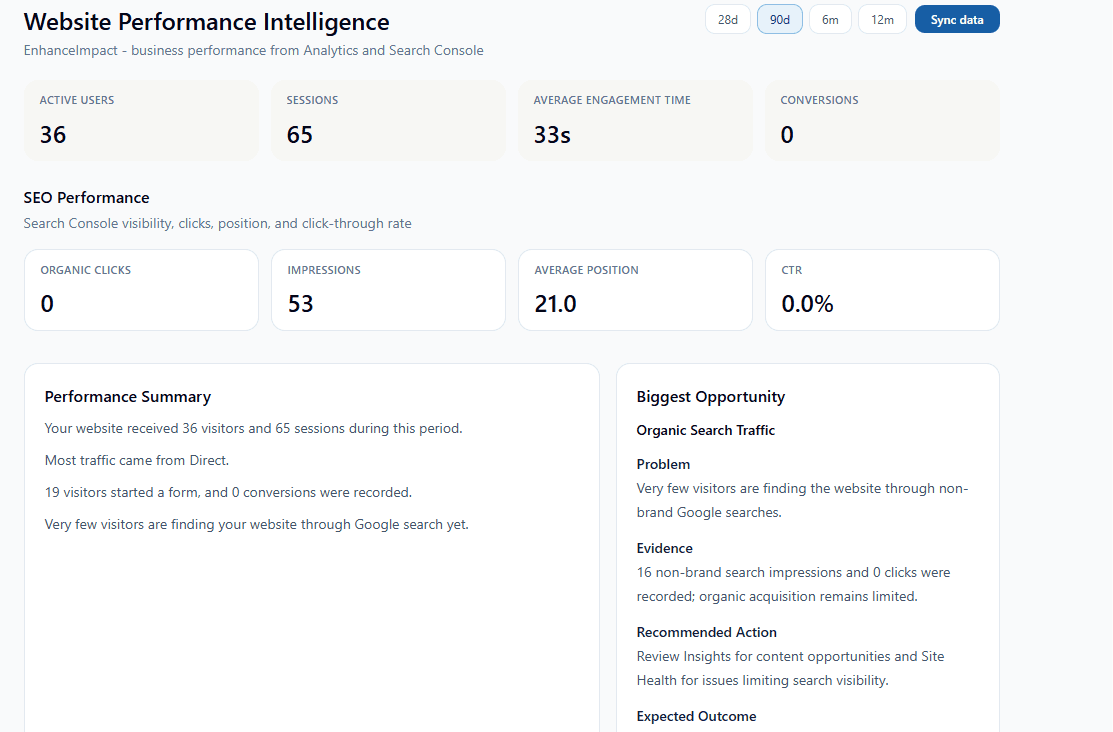Screen dimensions: 1113x732
Task: Click the SEO Performance heading
Action: pyautogui.click(x=87, y=197)
